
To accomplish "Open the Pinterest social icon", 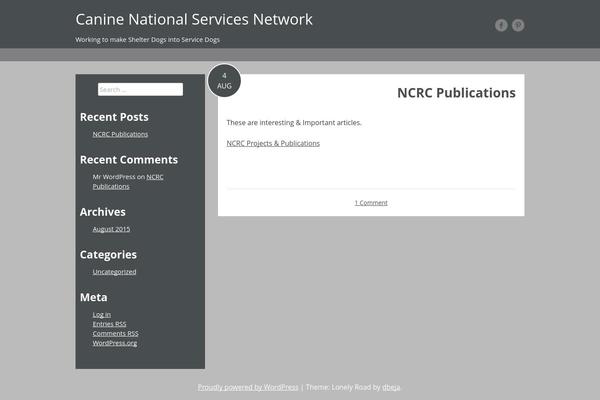I will (x=518, y=25).
